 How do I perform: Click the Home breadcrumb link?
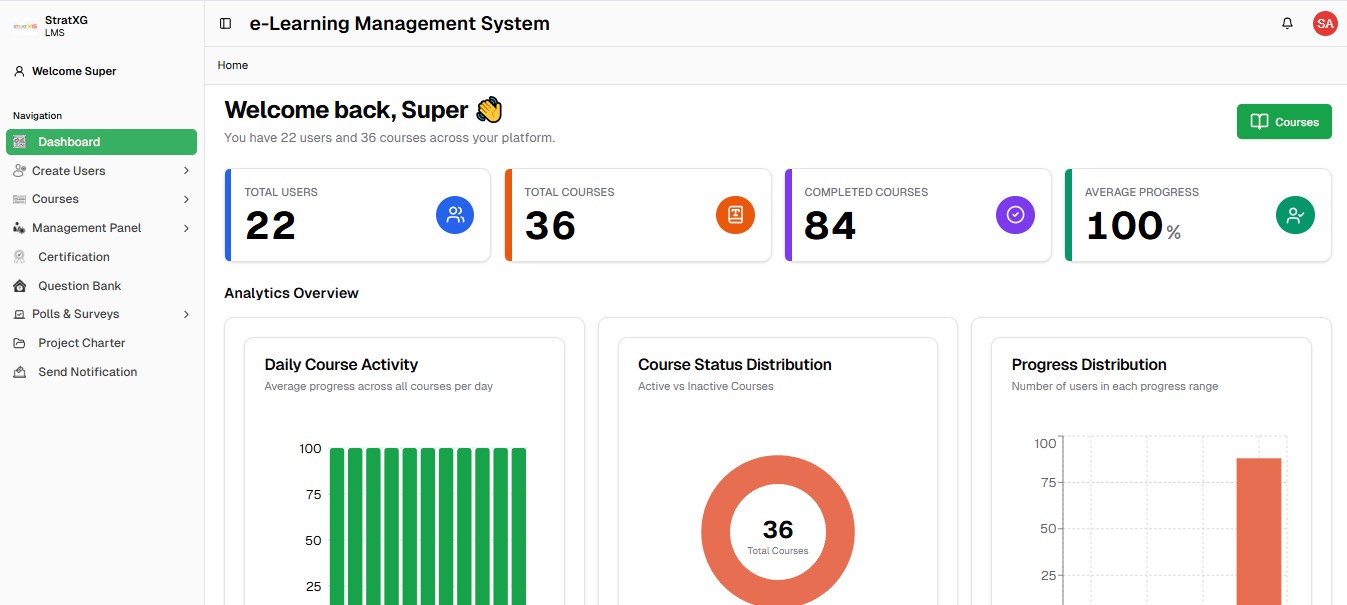233,65
